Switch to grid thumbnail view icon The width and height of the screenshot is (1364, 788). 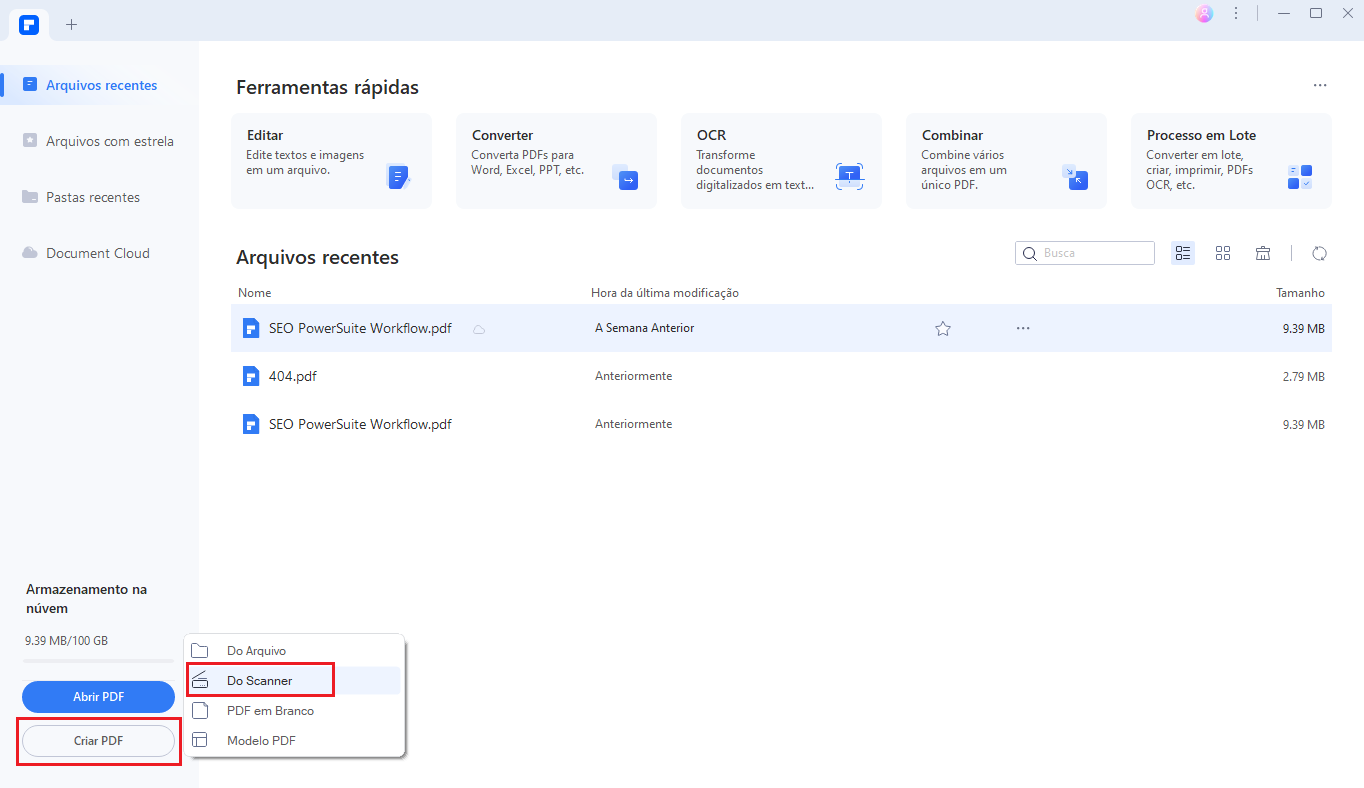click(x=1223, y=253)
